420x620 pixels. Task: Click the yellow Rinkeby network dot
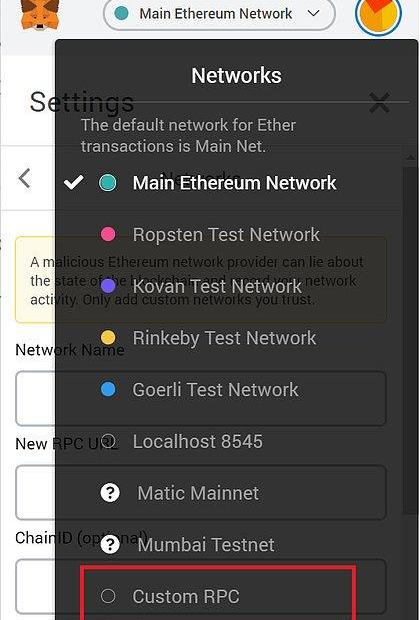point(108,337)
